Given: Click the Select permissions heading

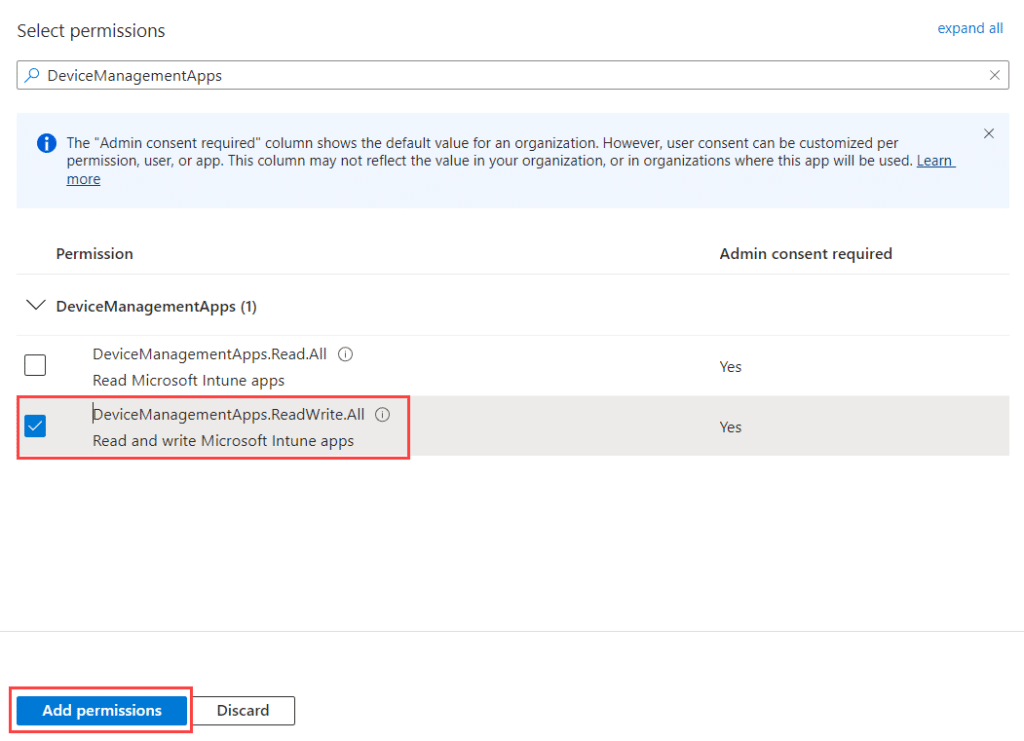Looking at the screenshot, I should click(91, 31).
